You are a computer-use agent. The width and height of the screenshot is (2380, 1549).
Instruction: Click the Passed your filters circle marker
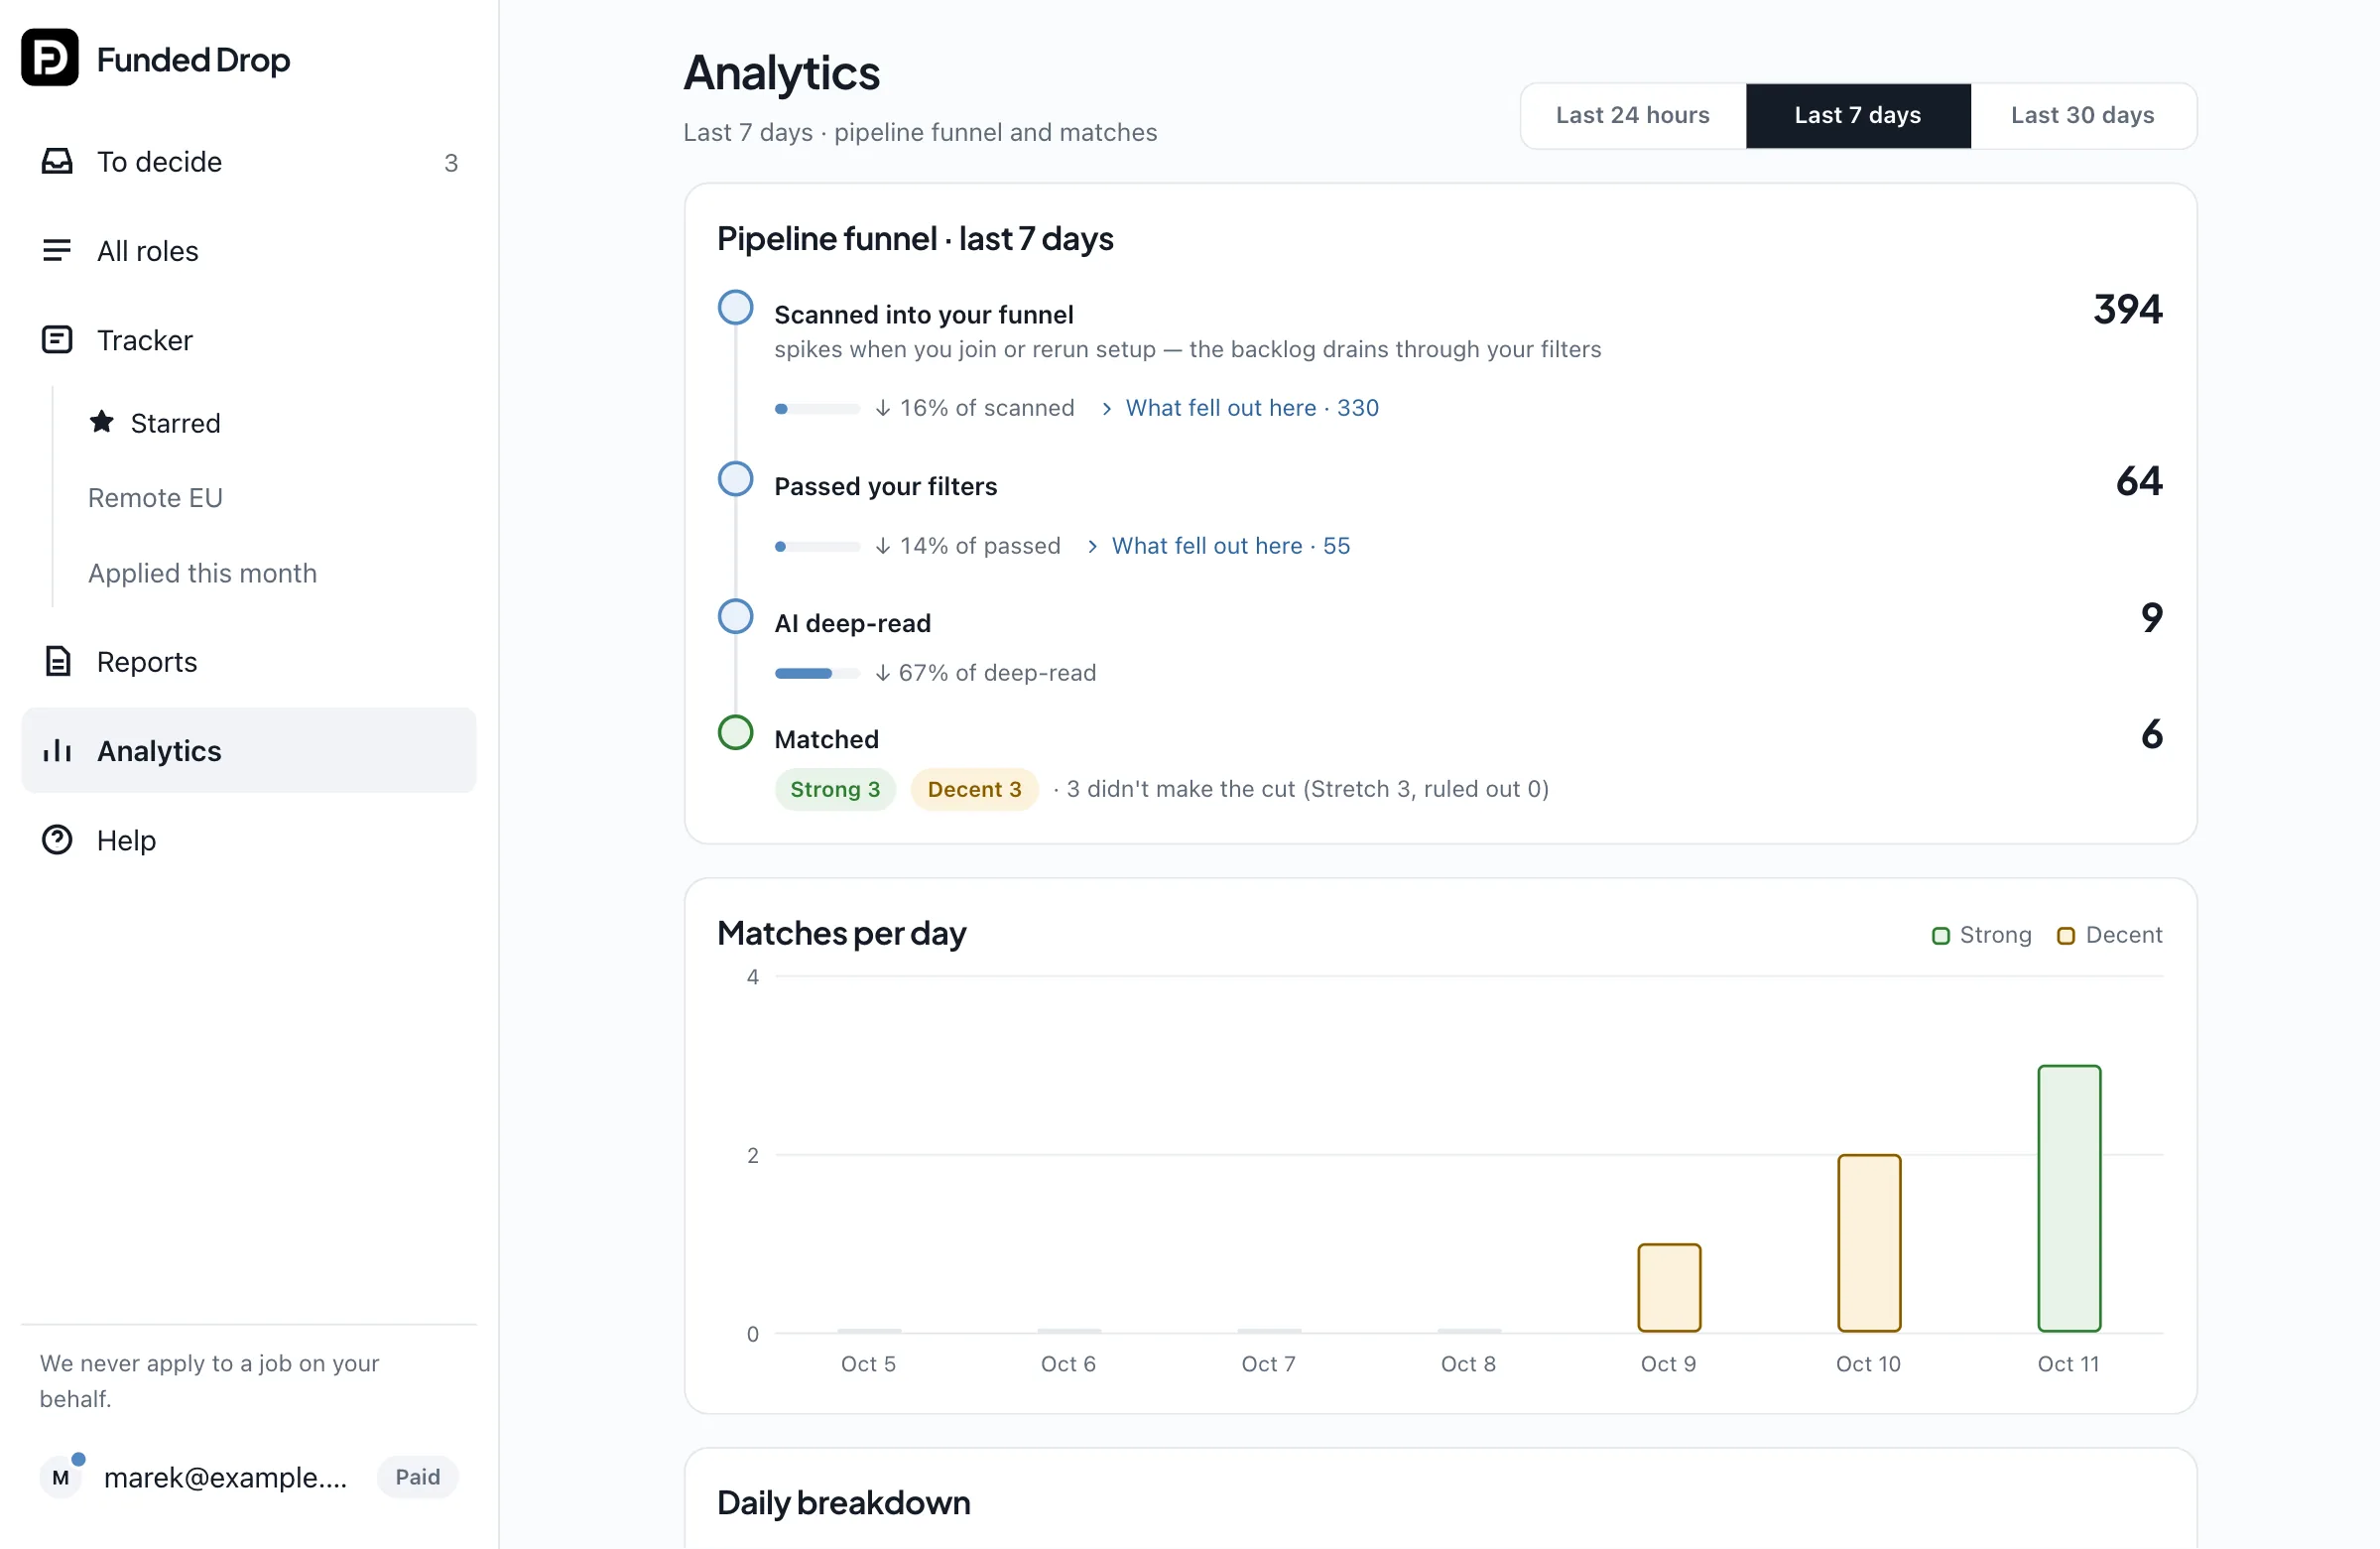pos(735,479)
